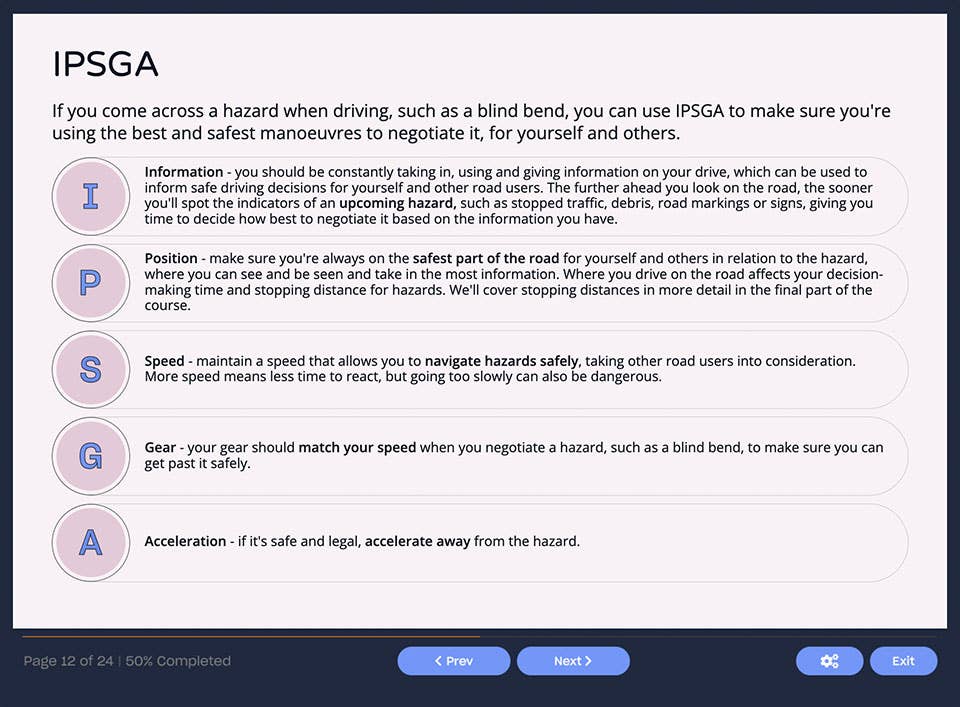Click the back chevron inside Prev
Screen dimensions: 960x707
[437, 661]
